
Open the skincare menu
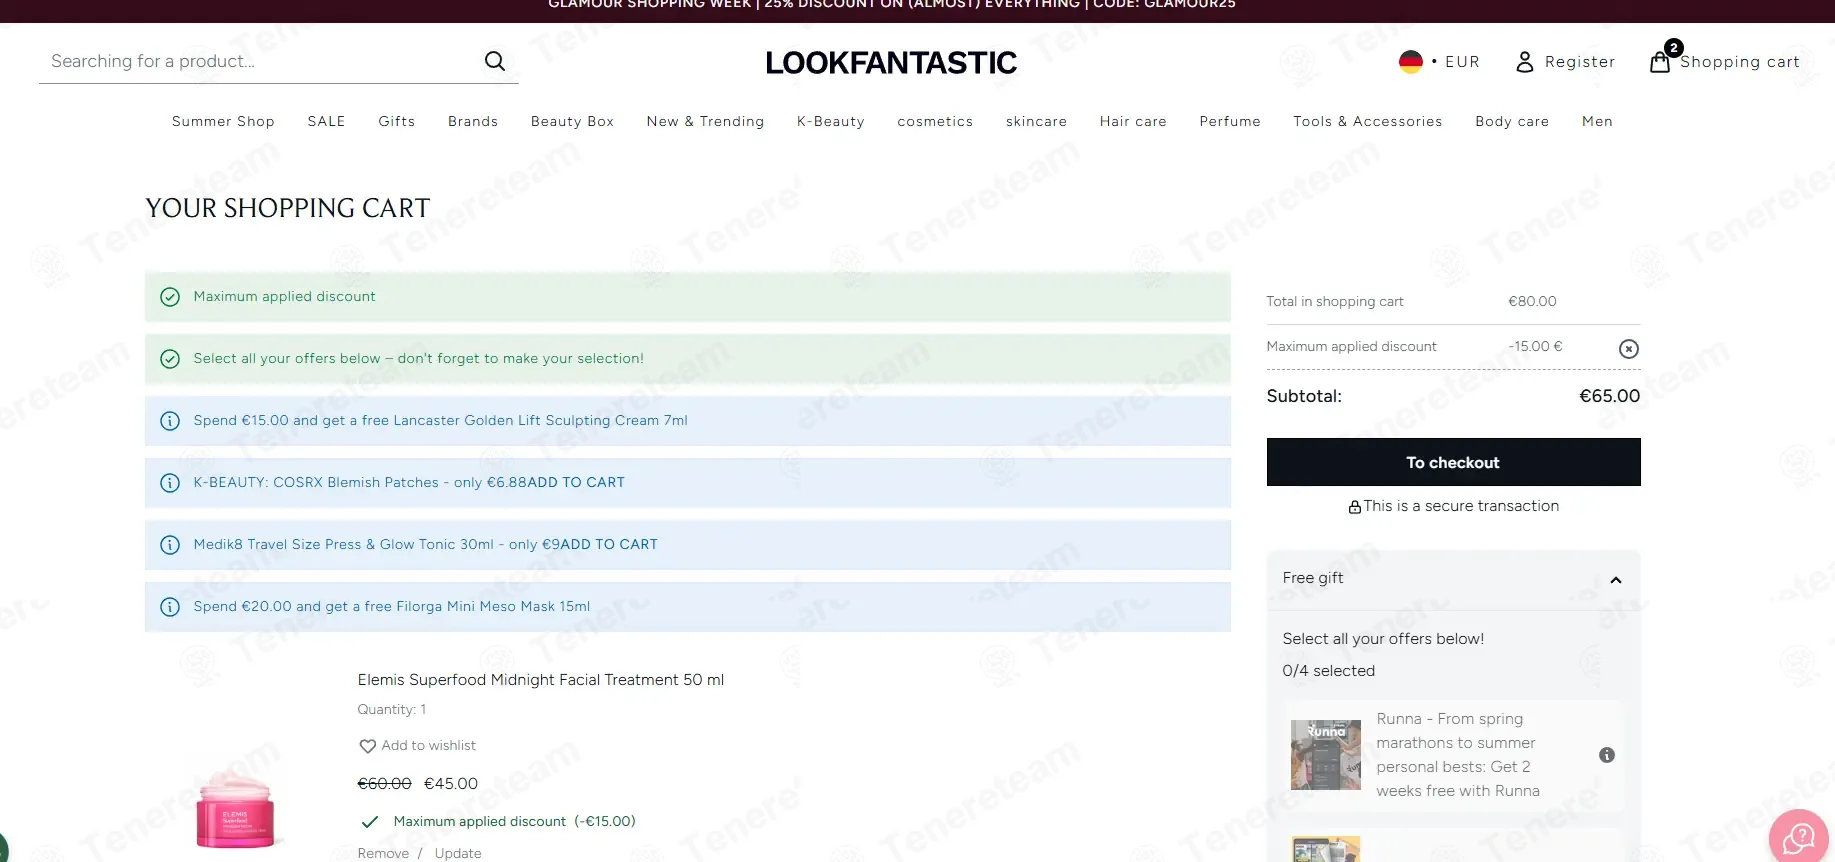point(1036,121)
